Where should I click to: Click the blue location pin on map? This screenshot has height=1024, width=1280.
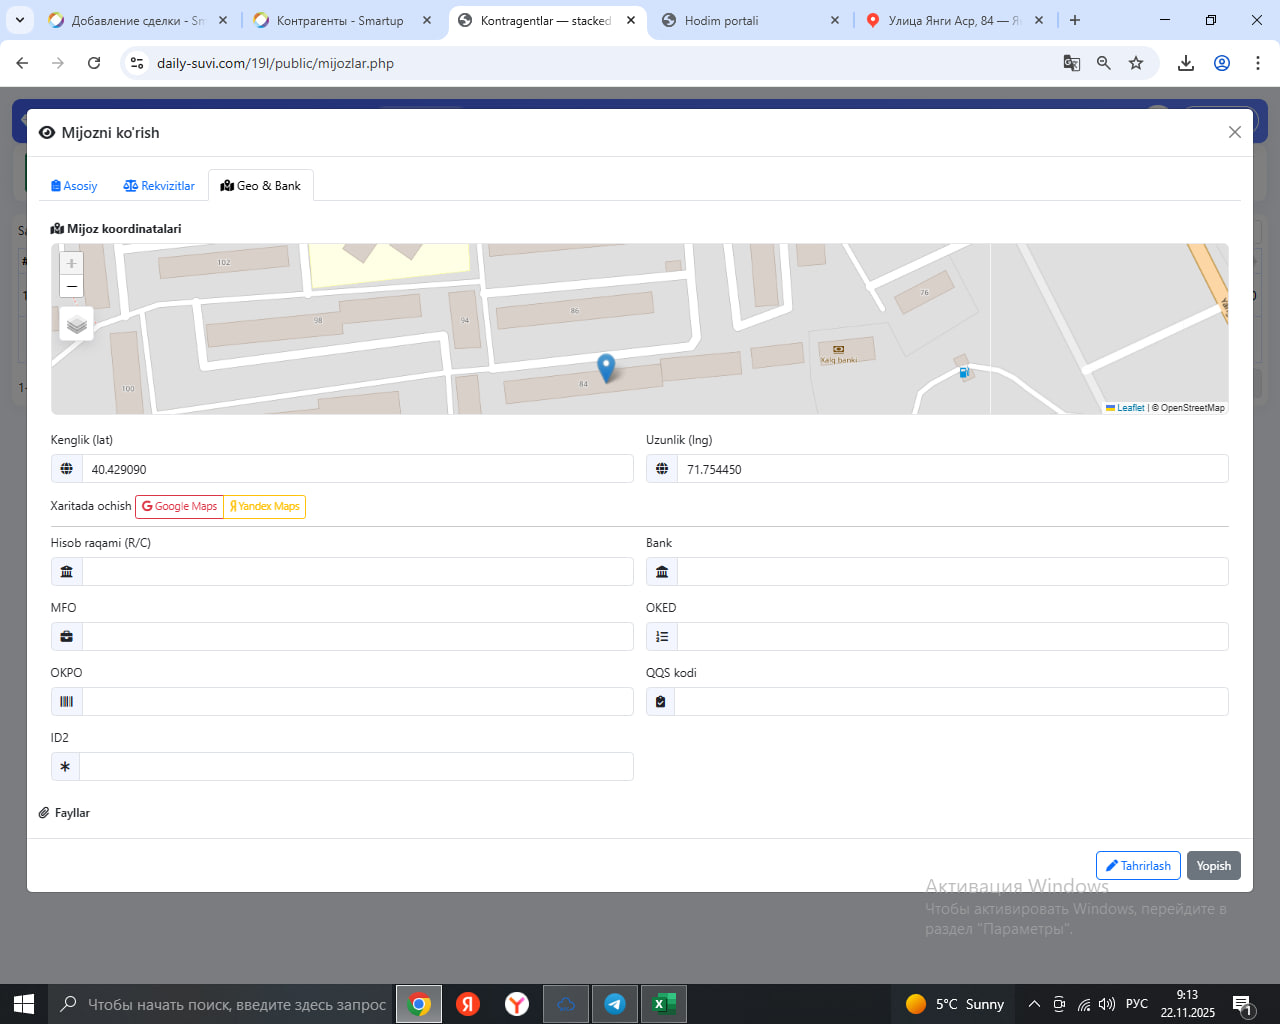coord(606,367)
